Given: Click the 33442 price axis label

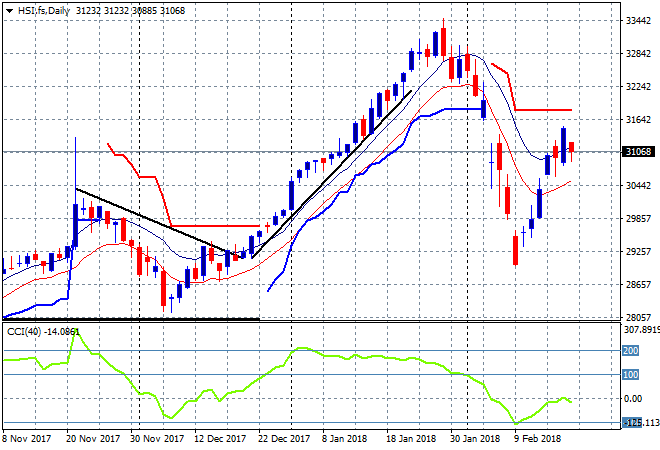Looking at the screenshot, I should [638, 21].
